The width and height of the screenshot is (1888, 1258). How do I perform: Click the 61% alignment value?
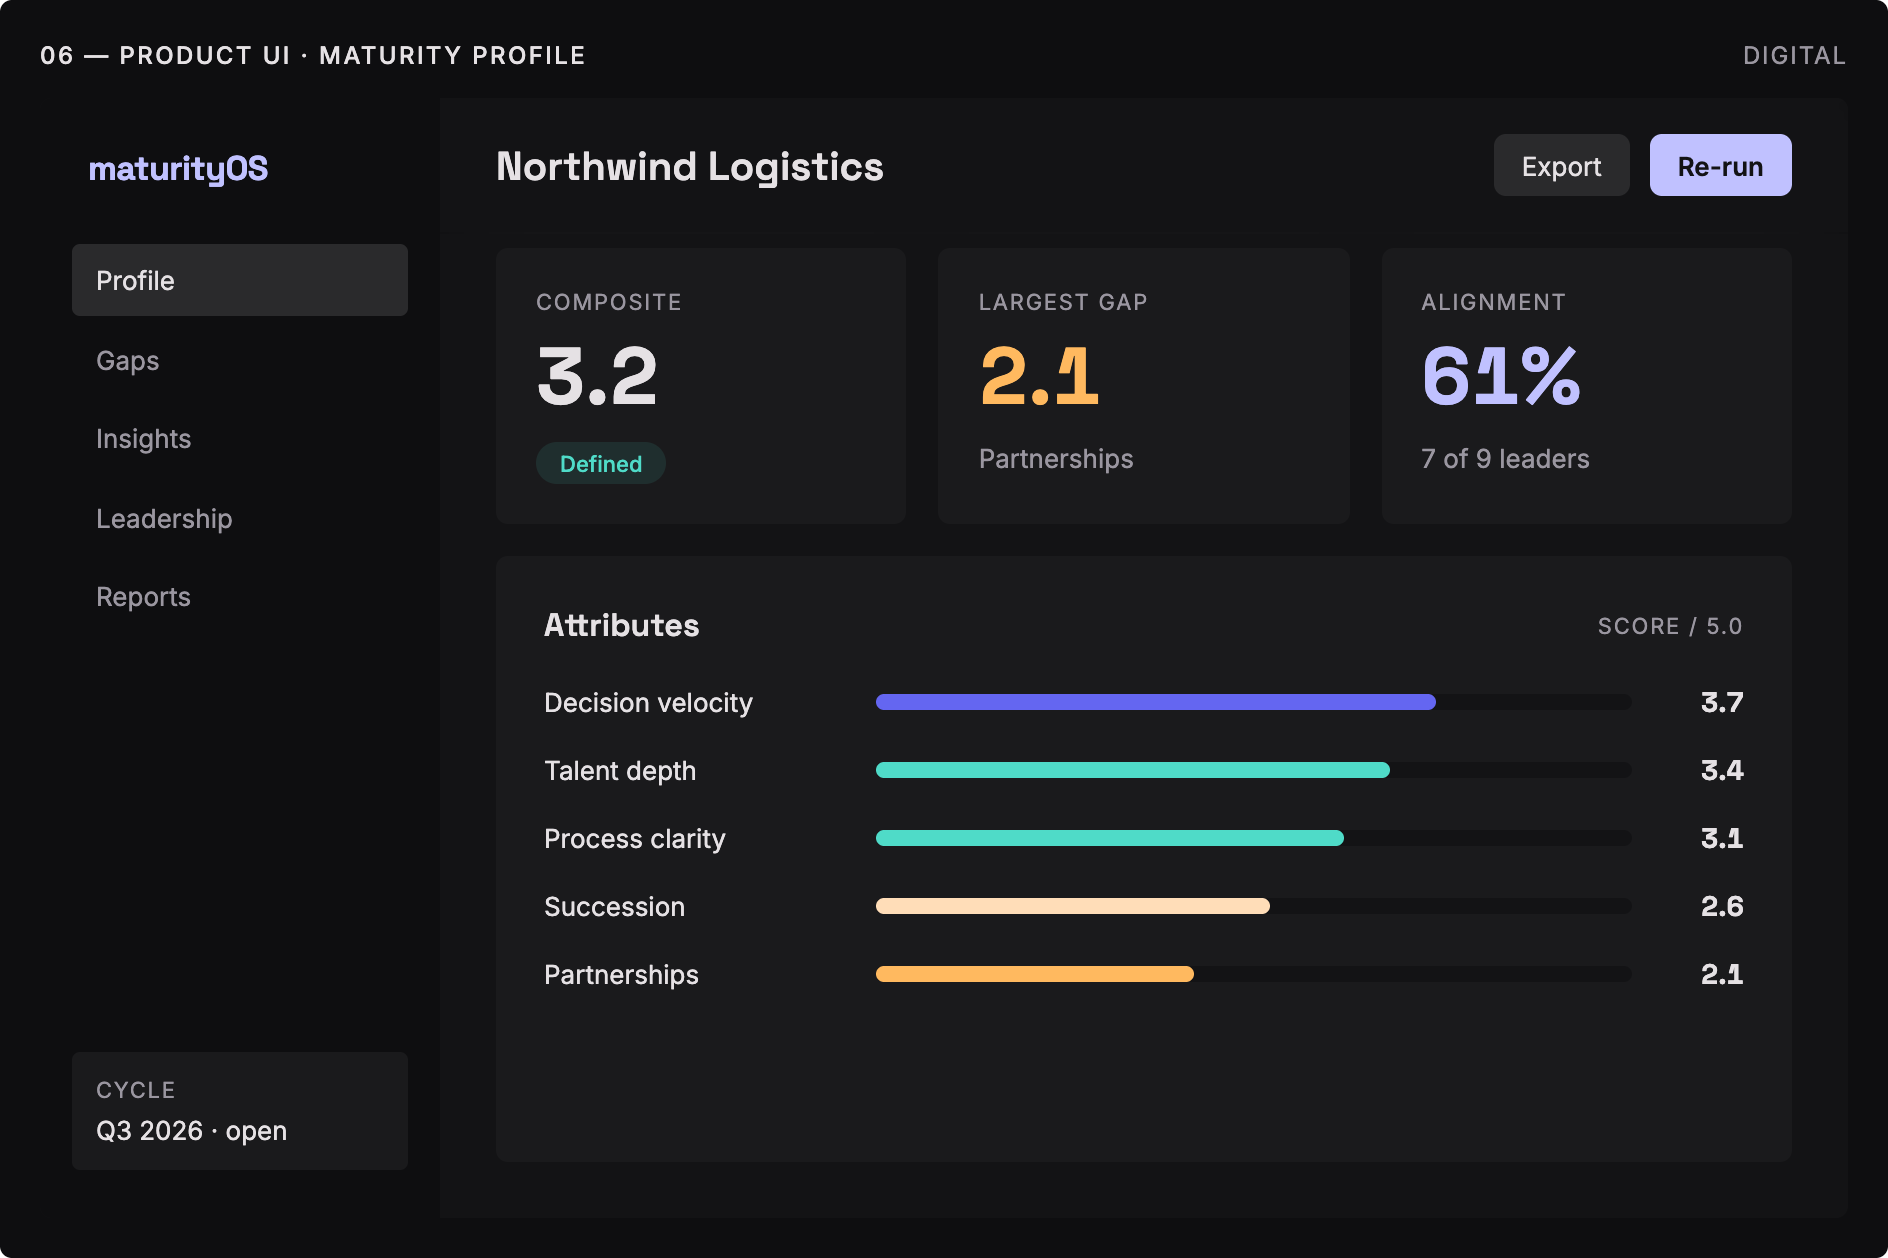click(x=1501, y=376)
